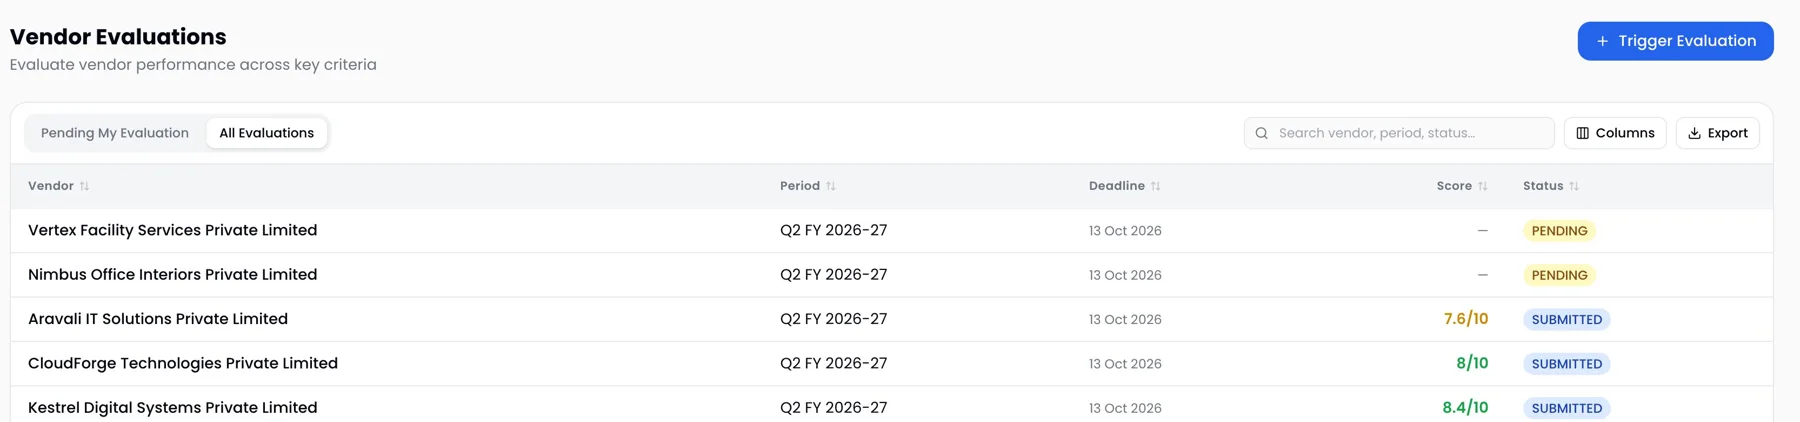Click SUBMITTED badge for CloudForge Technologies
This screenshot has width=1800, height=422.
click(x=1567, y=364)
